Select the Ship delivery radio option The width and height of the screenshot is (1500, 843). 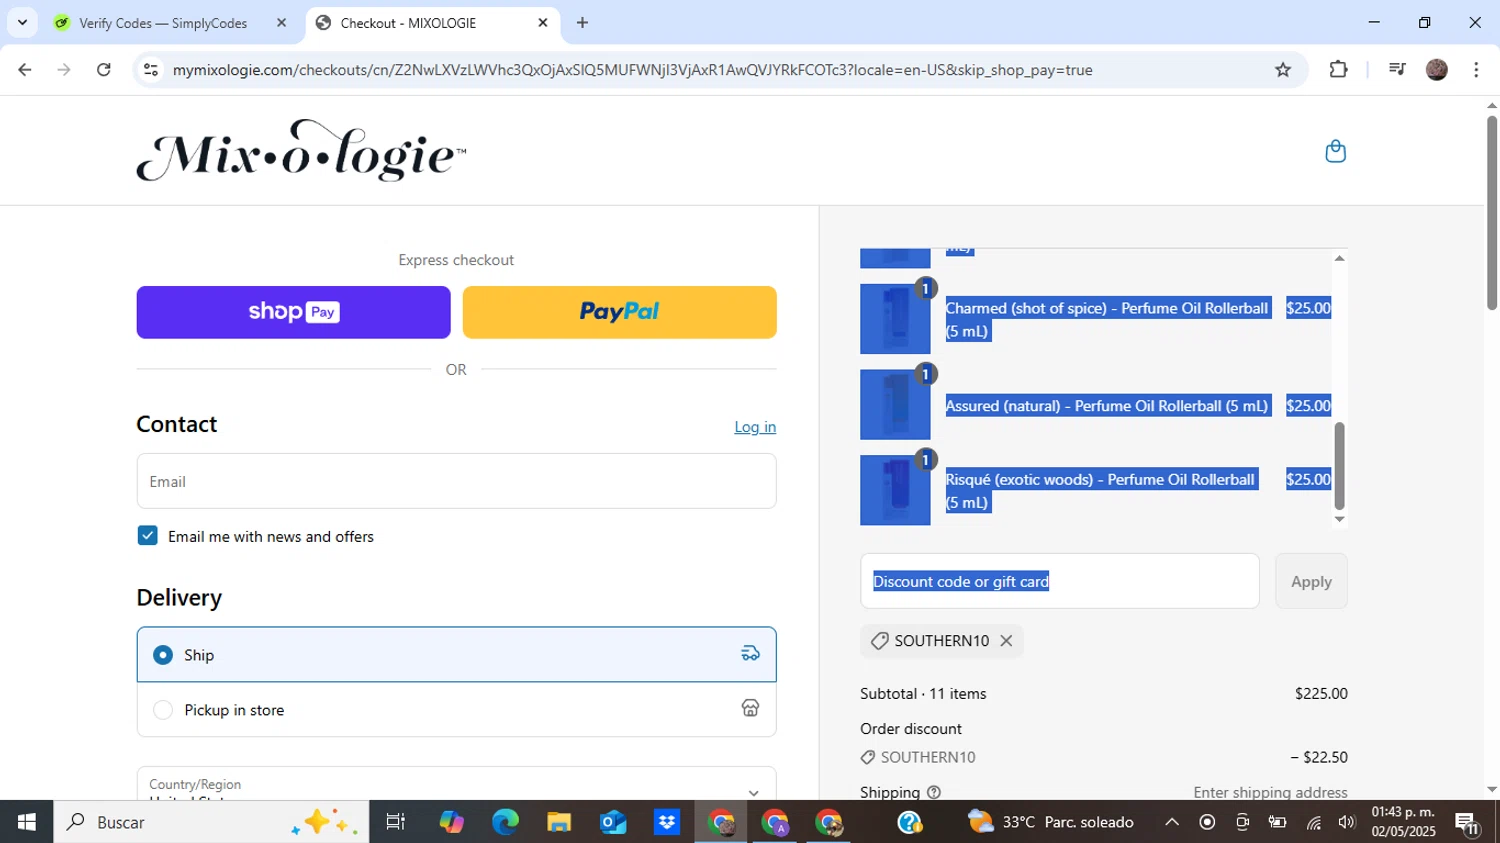[x=163, y=655]
